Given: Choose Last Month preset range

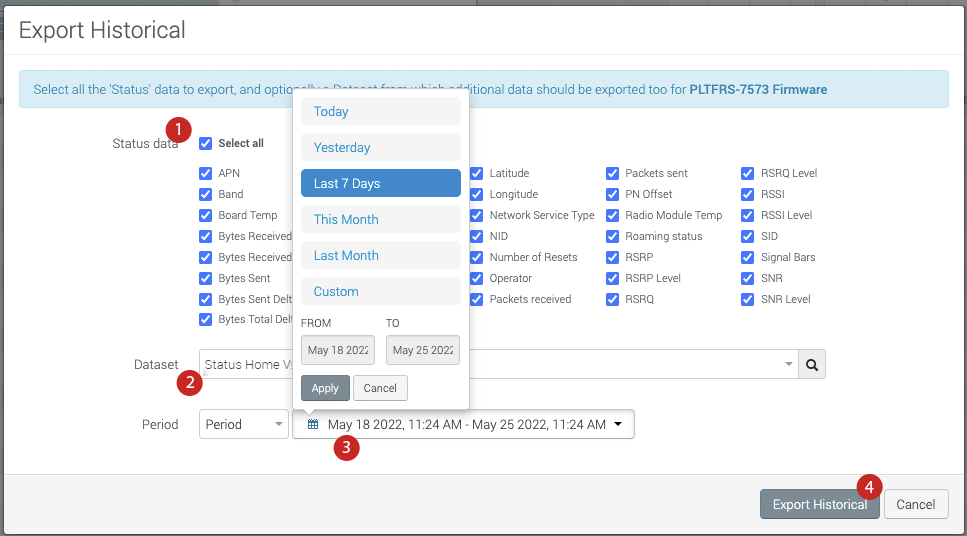Looking at the screenshot, I should coord(380,255).
